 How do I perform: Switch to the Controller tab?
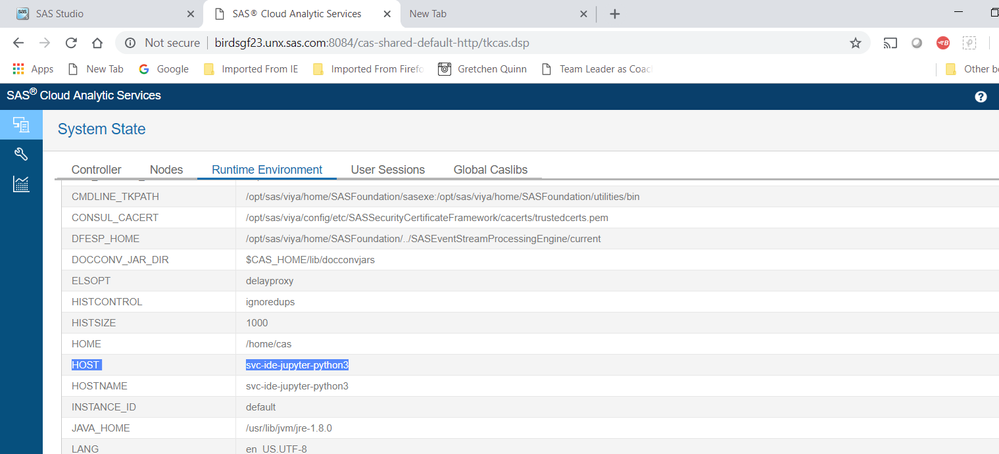[96, 170]
